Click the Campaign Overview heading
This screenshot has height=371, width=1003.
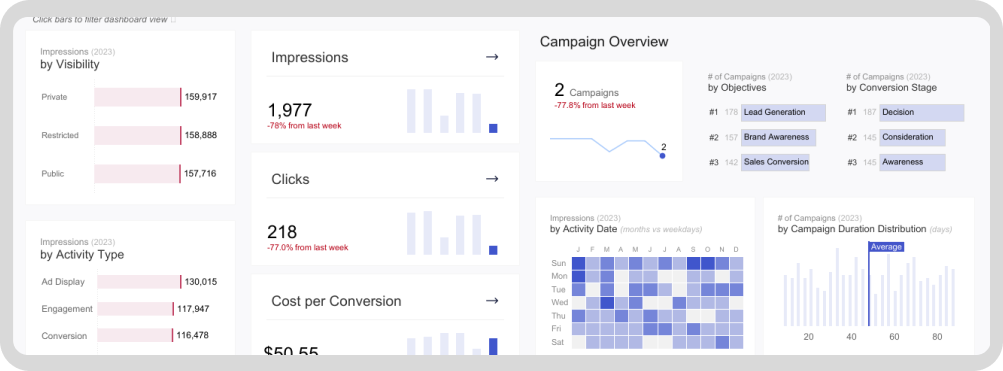pos(604,42)
